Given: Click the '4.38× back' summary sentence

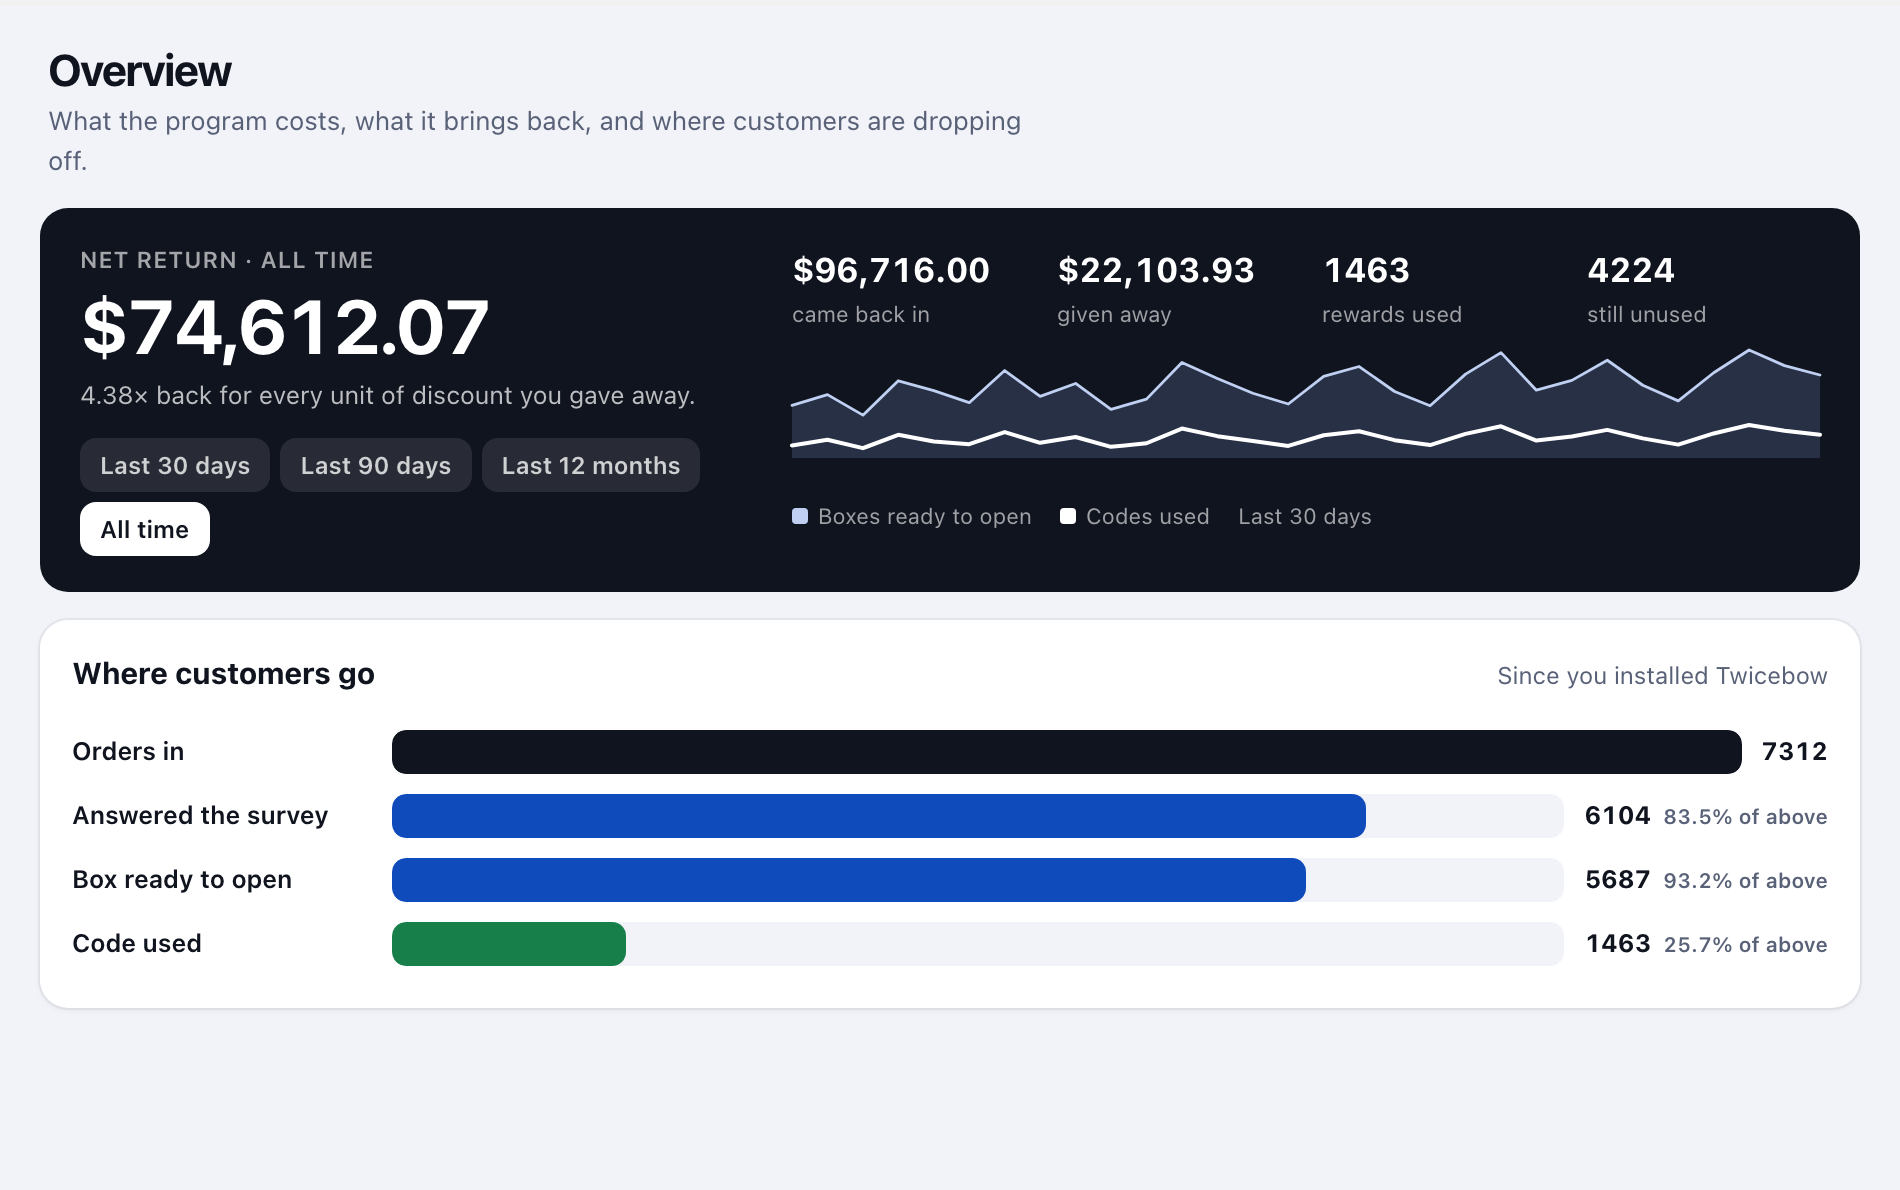Looking at the screenshot, I should tap(388, 396).
